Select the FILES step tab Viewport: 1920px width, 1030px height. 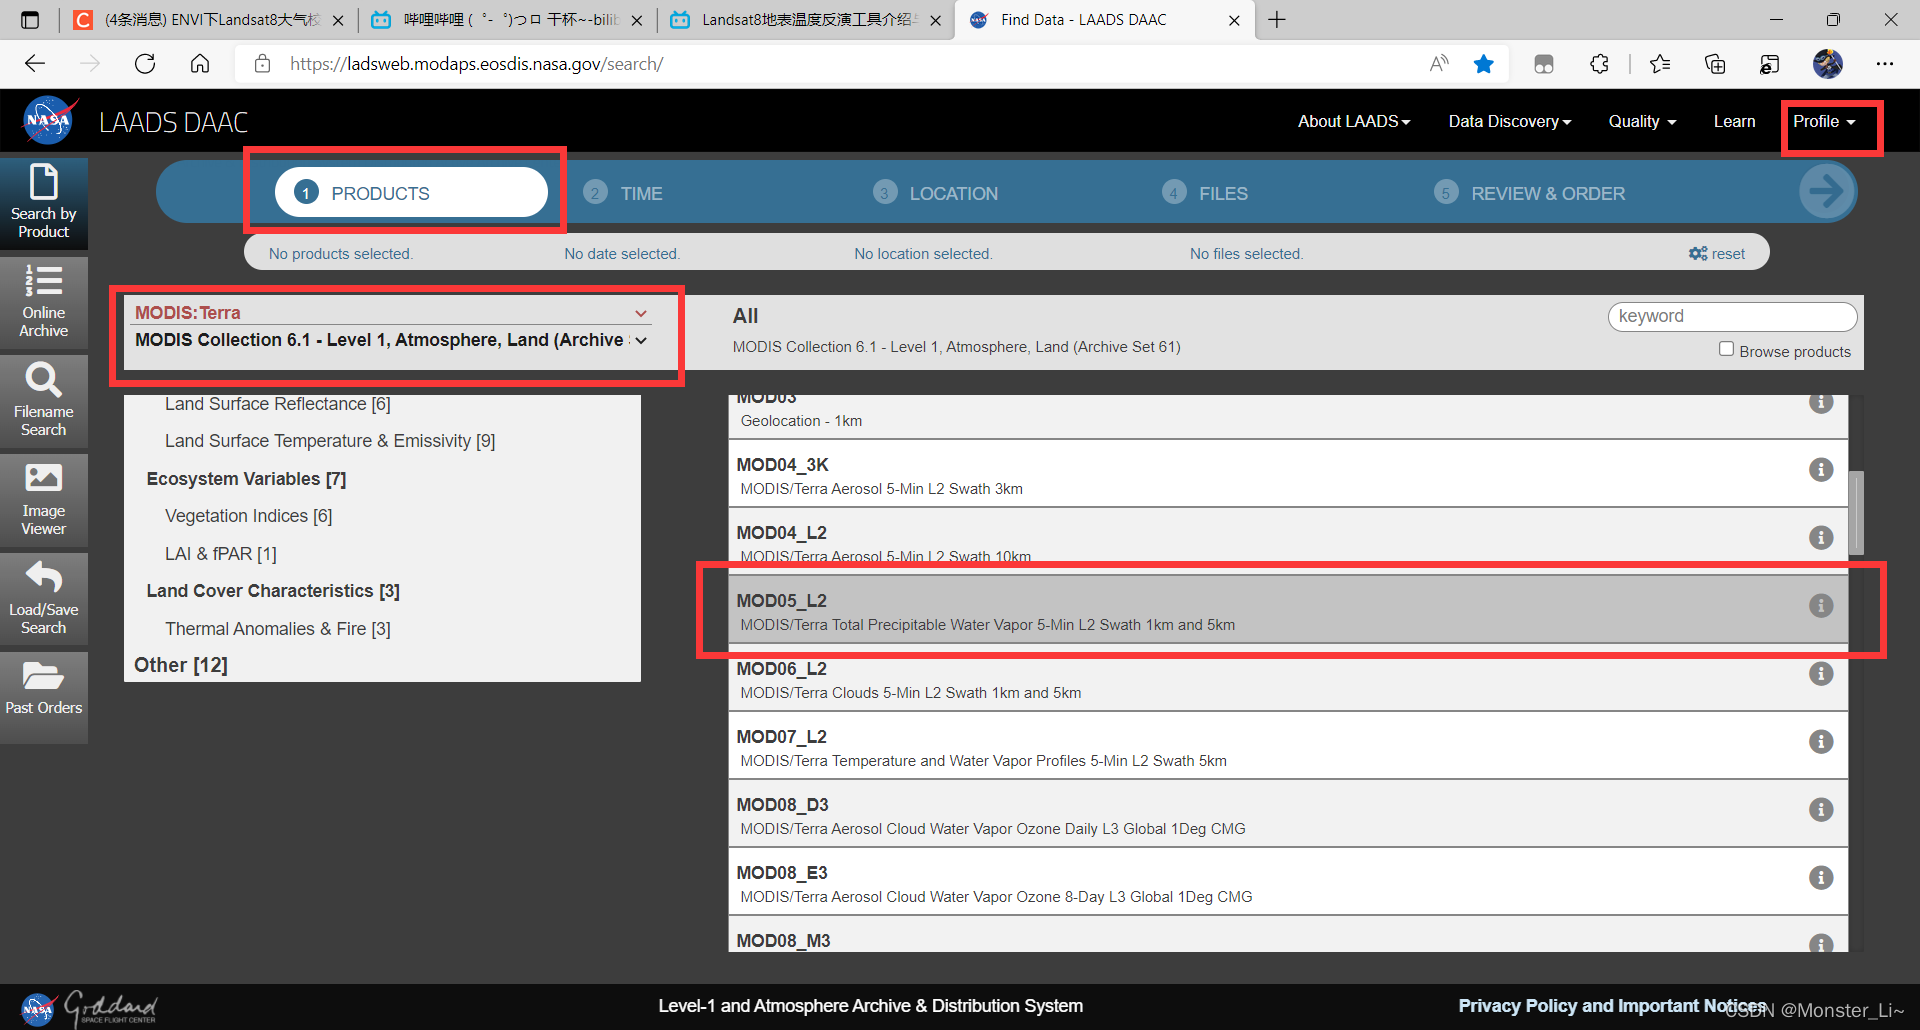pos(1205,193)
